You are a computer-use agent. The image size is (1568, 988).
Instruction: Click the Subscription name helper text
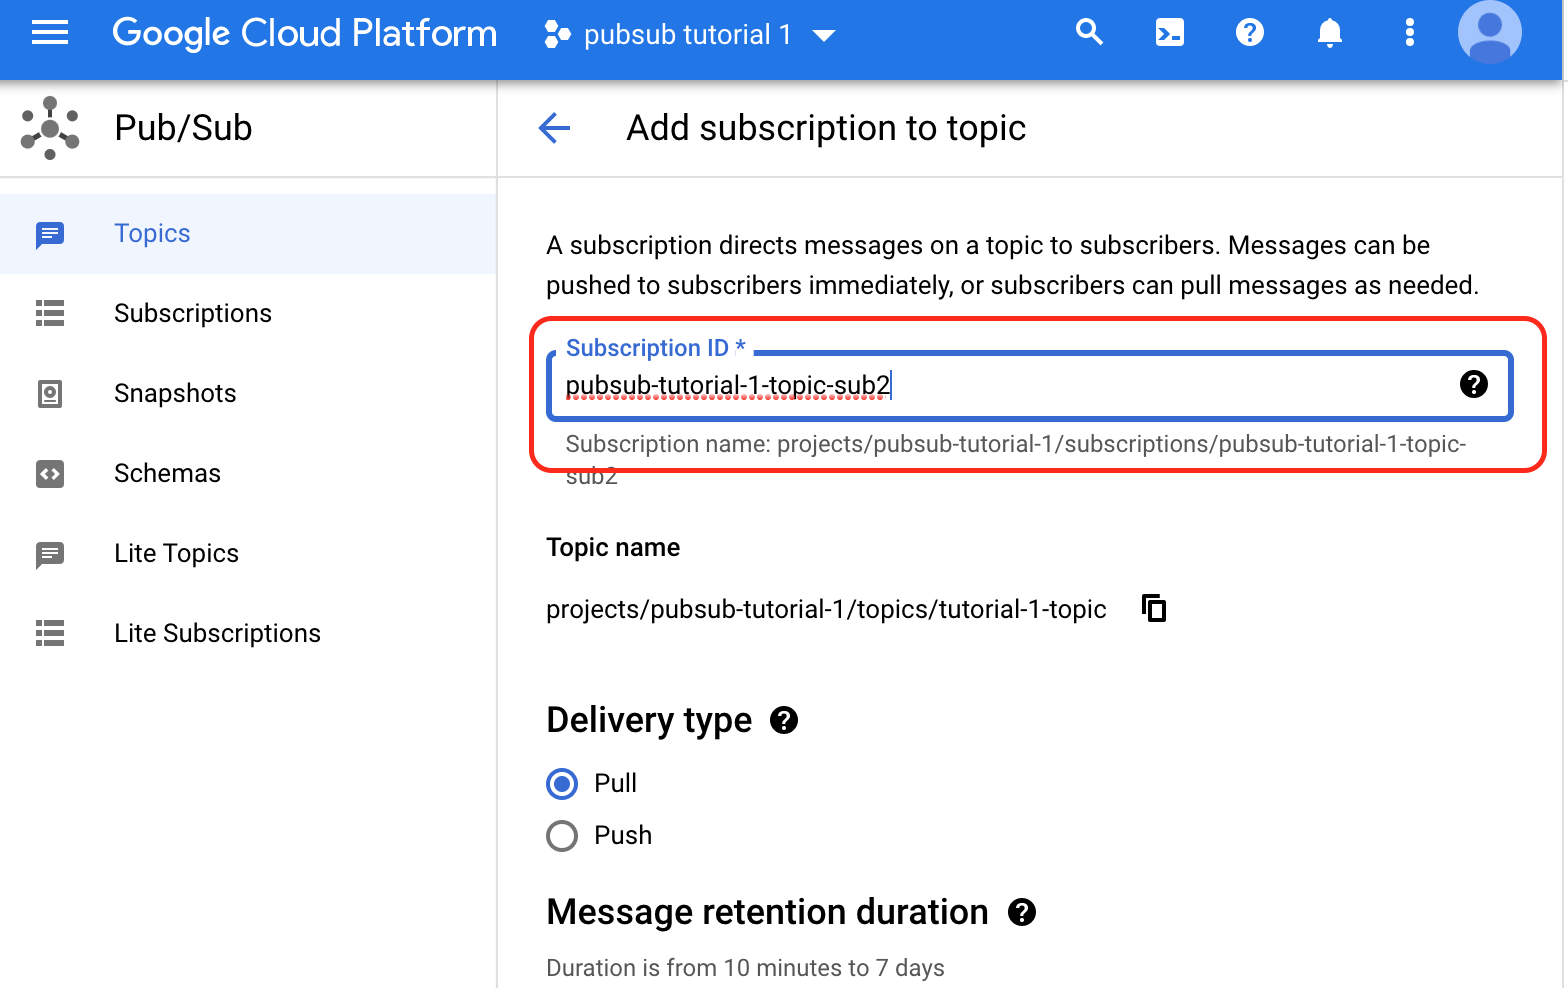coord(1016,459)
